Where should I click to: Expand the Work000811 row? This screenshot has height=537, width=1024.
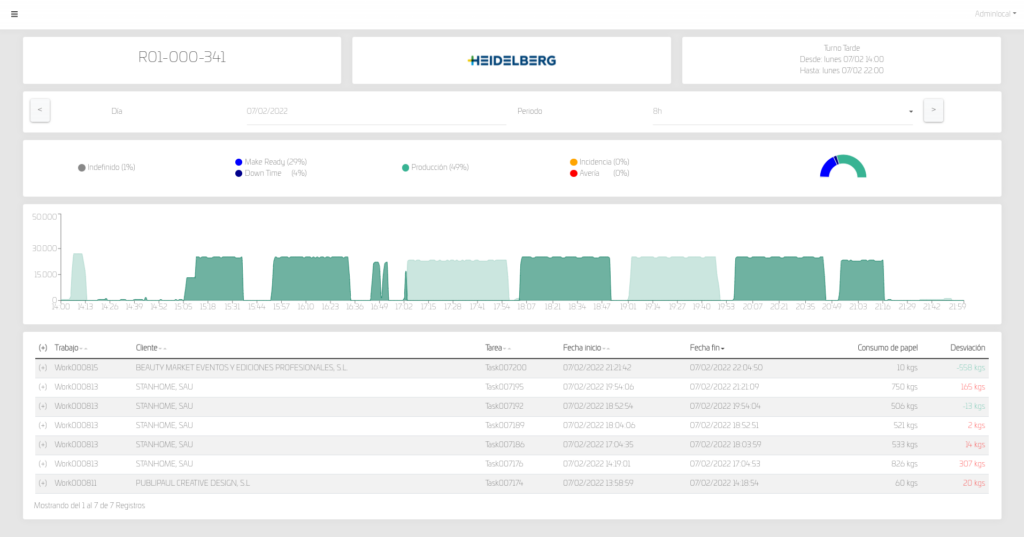(x=42, y=483)
